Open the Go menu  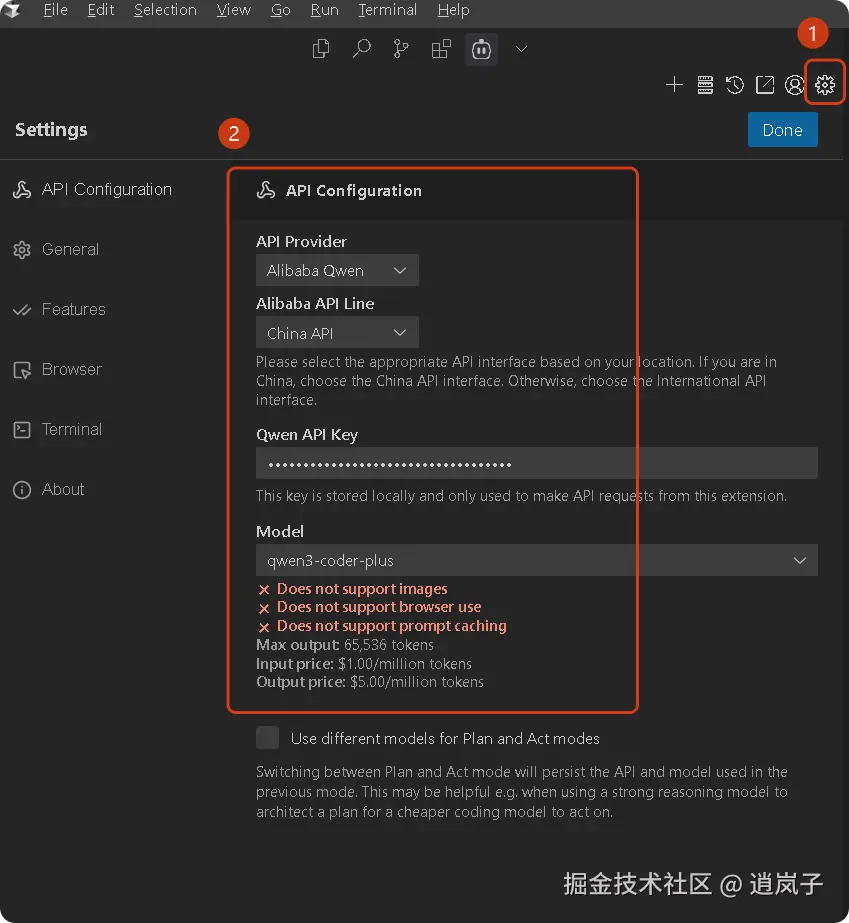[x=281, y=10]
